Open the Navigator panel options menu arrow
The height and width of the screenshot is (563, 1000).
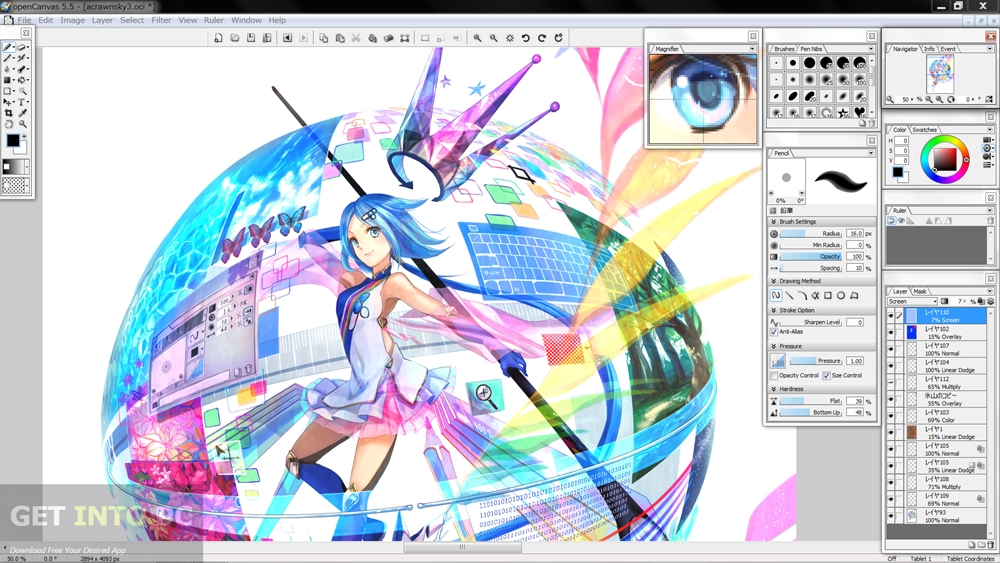[990, 48]
